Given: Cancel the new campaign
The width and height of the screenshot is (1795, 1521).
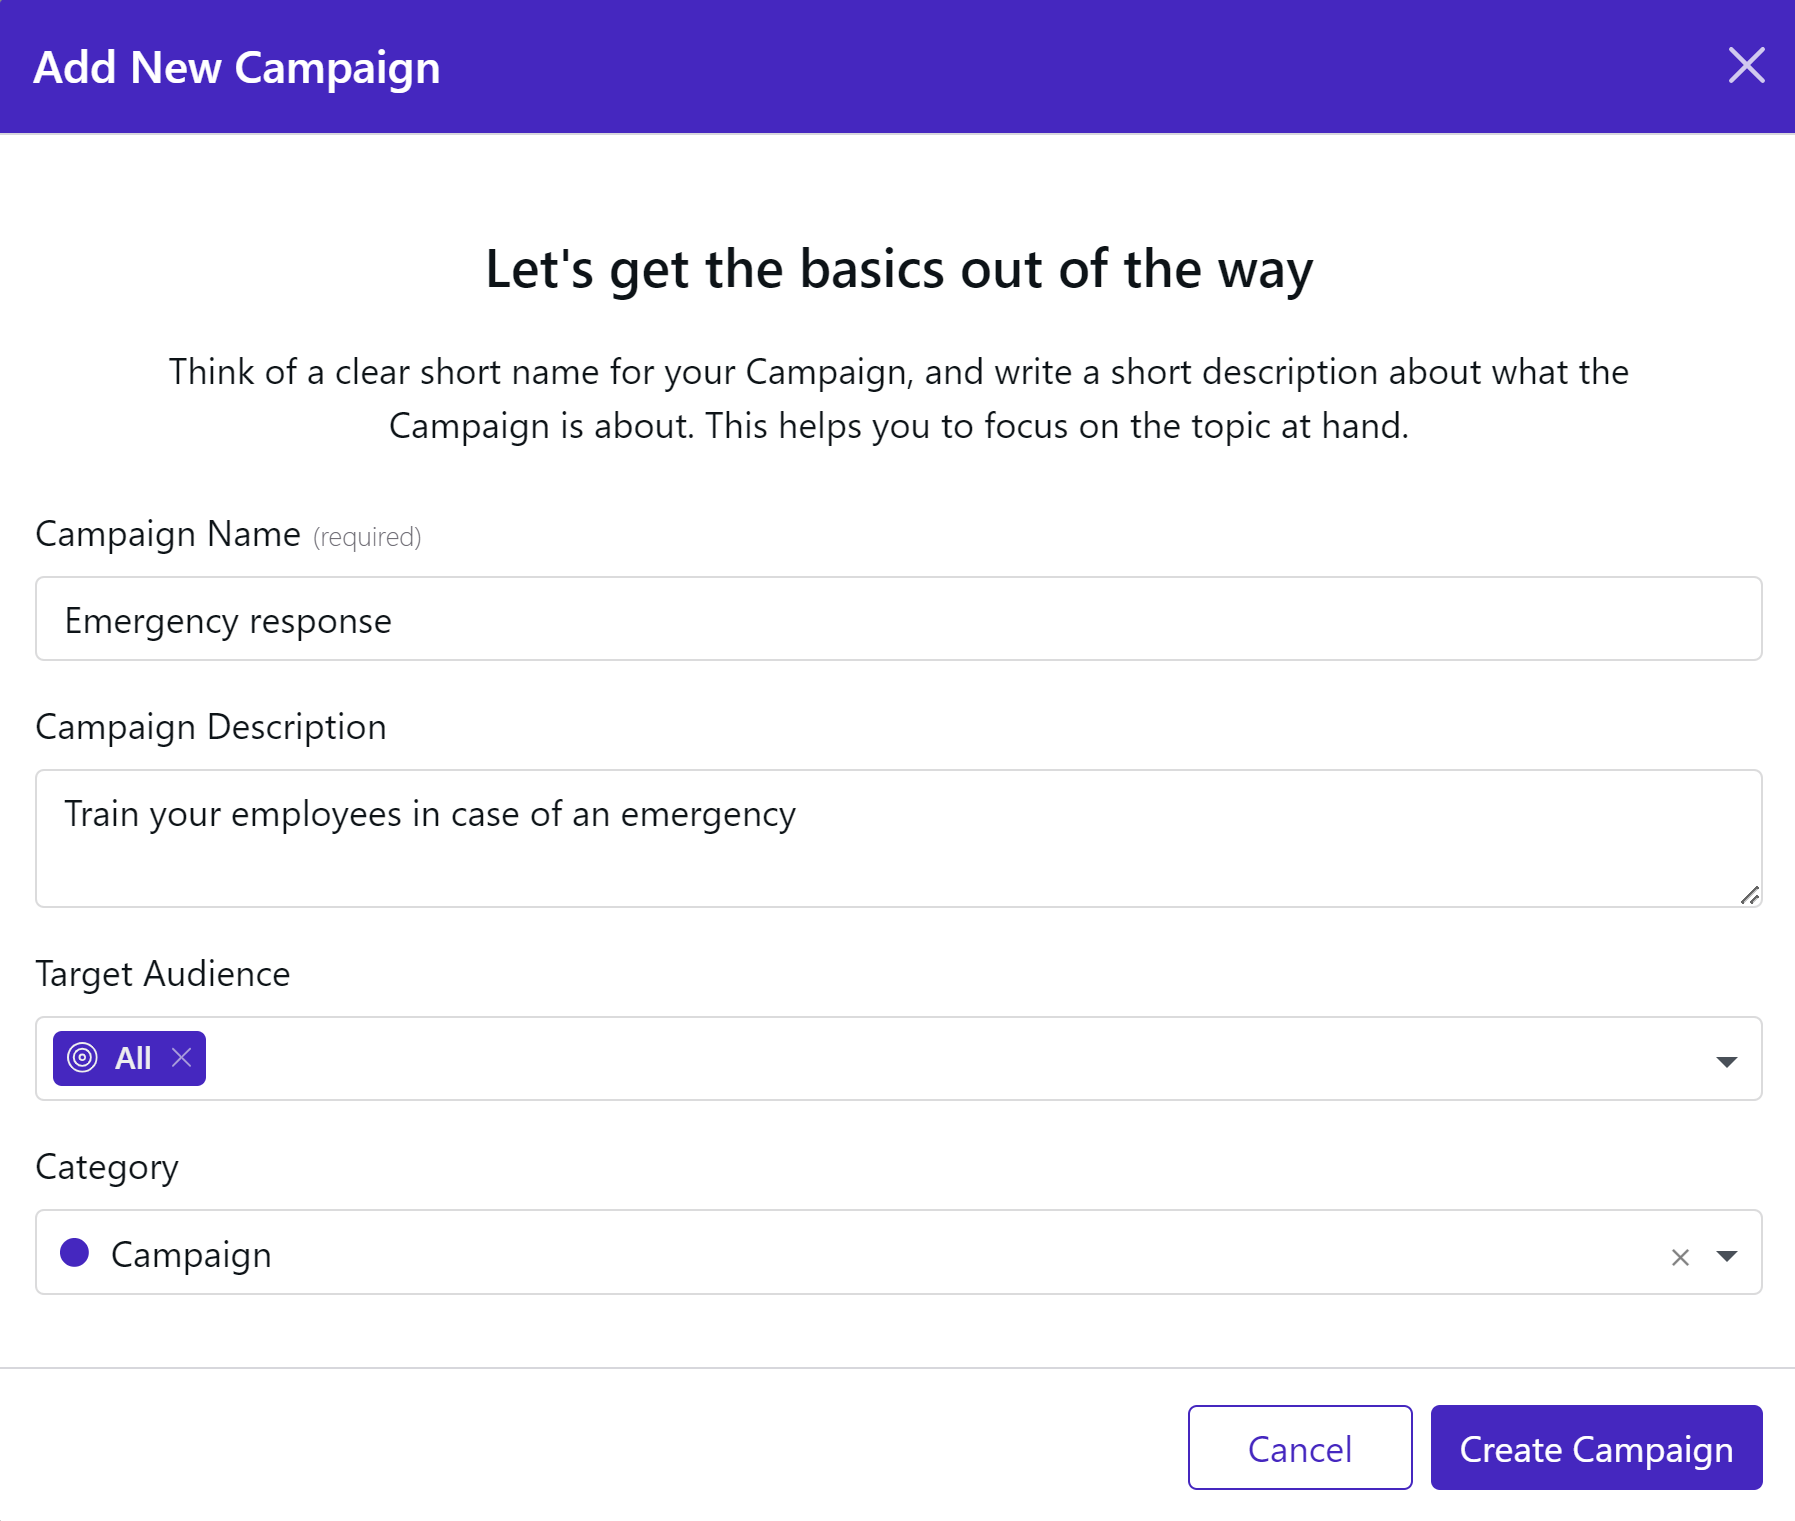Looking at the screenshot, I should (1300, 1447).
